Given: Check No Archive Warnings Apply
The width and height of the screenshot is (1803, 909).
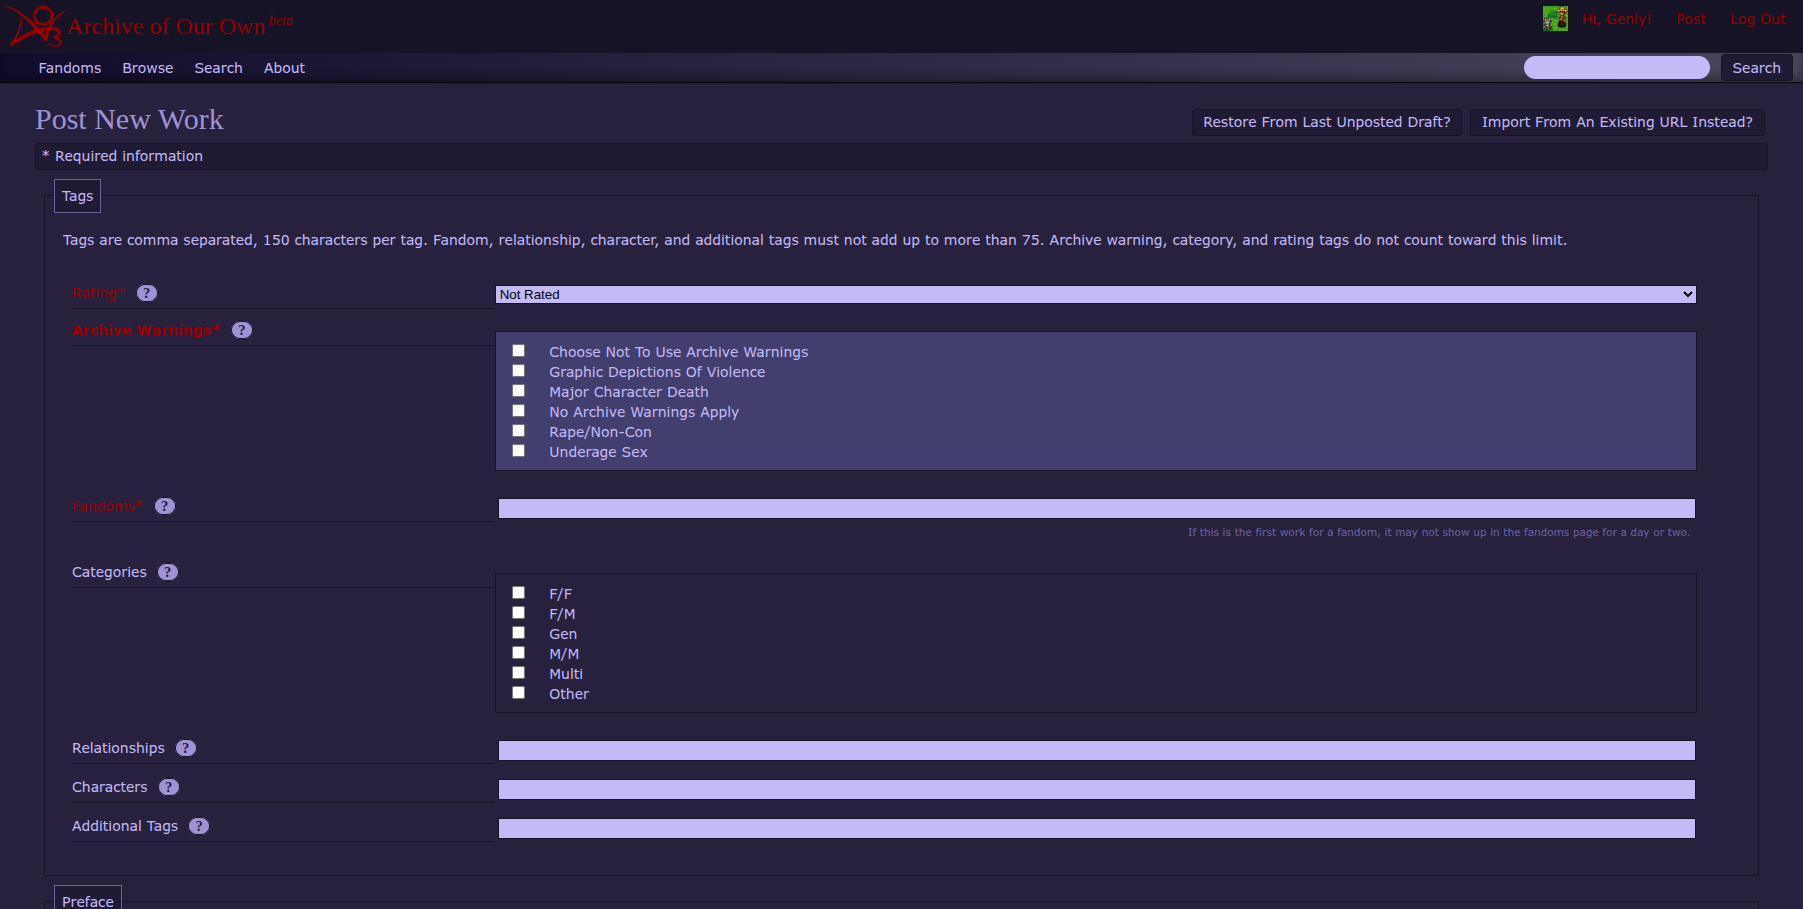Looking at the screenshot, I should 518,411.
